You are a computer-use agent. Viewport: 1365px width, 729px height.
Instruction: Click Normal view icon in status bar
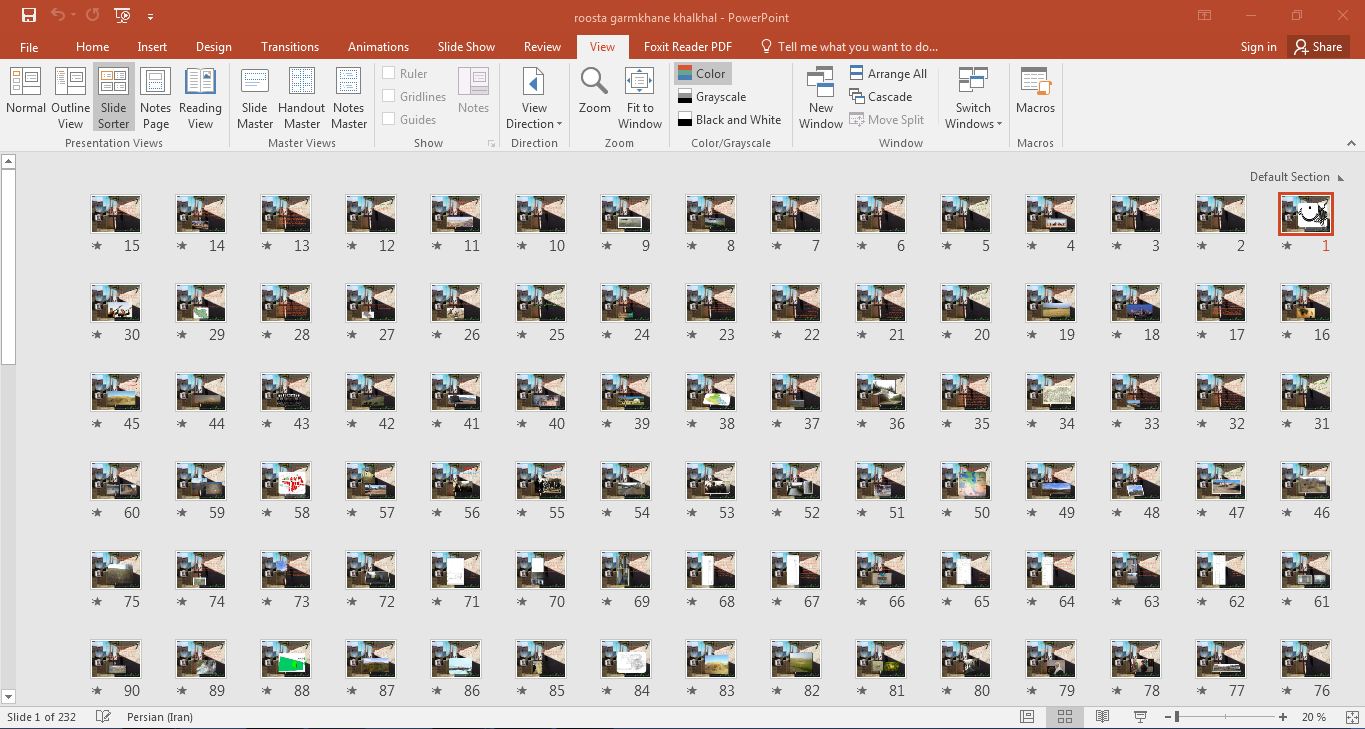(x=1027, y=717)
